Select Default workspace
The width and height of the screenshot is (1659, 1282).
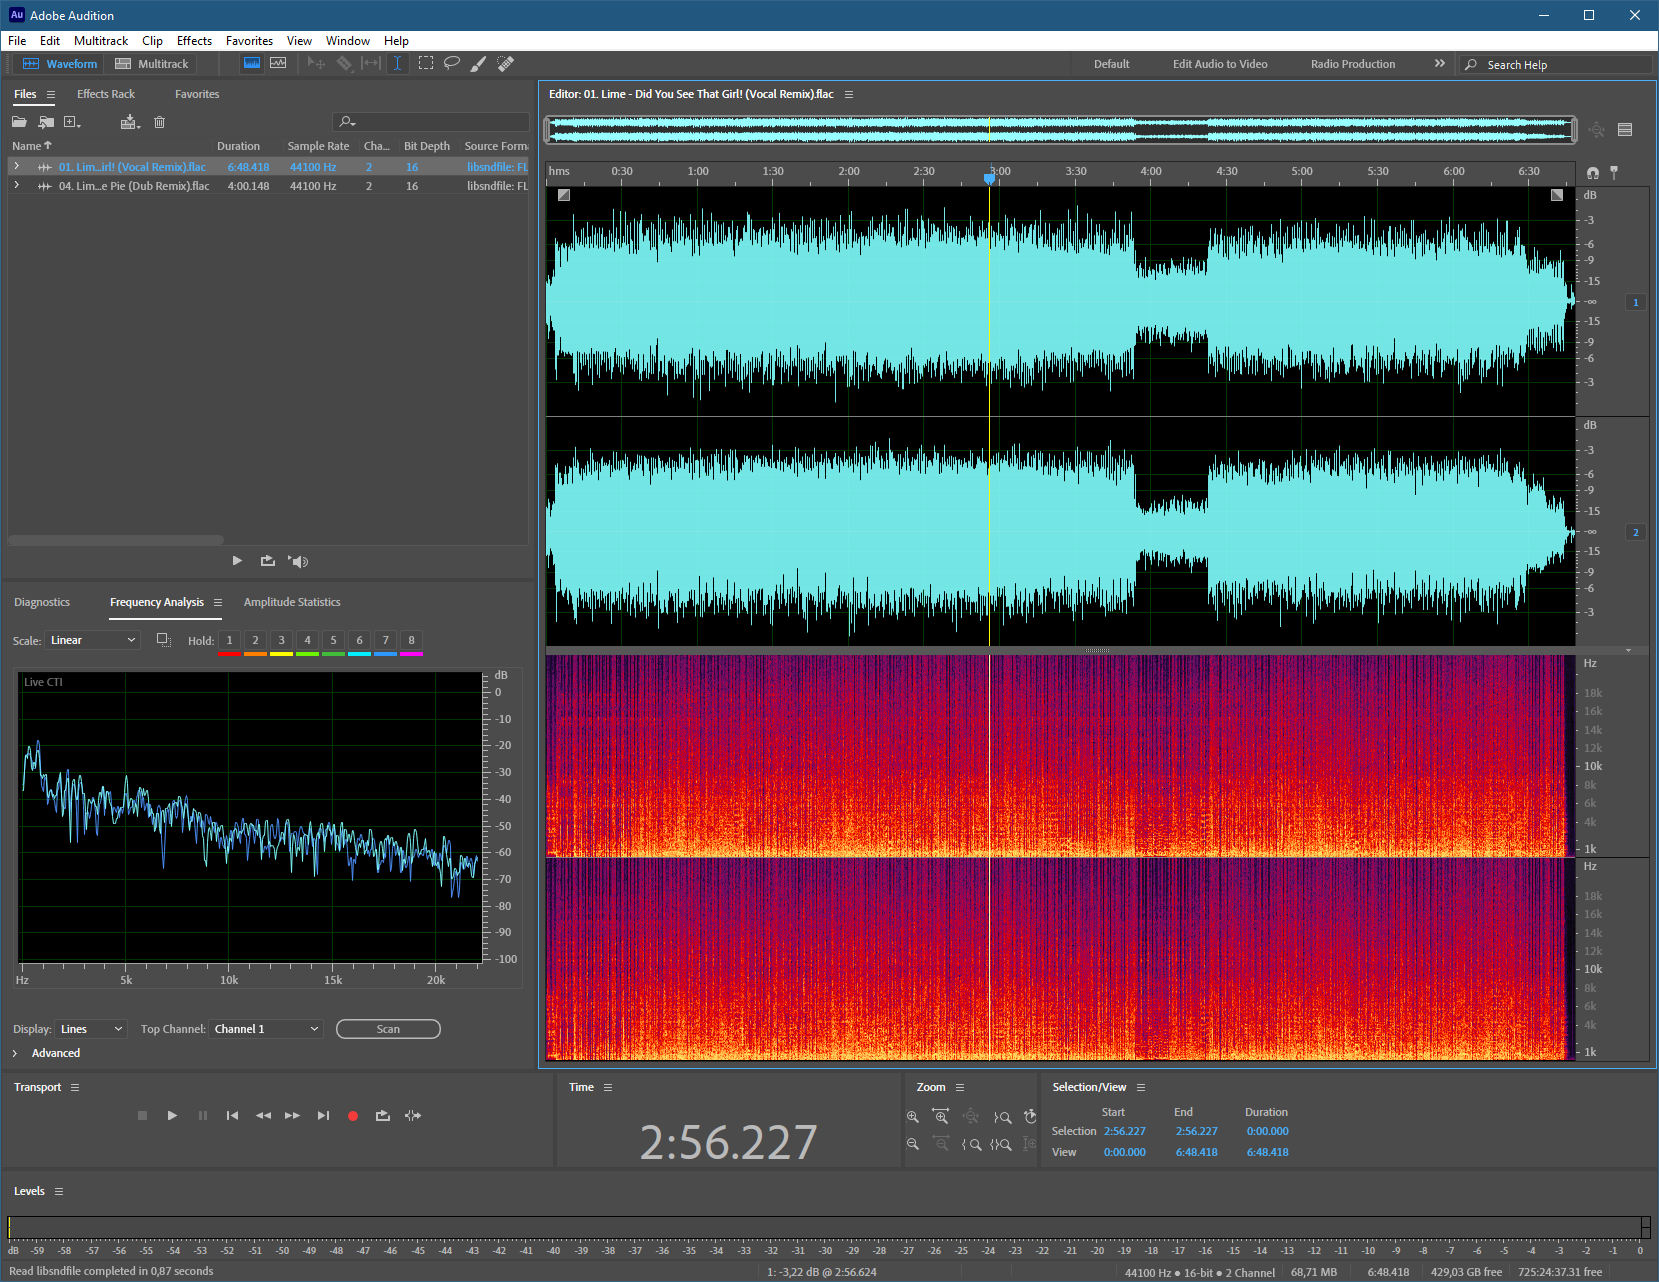pos(1111,64)
